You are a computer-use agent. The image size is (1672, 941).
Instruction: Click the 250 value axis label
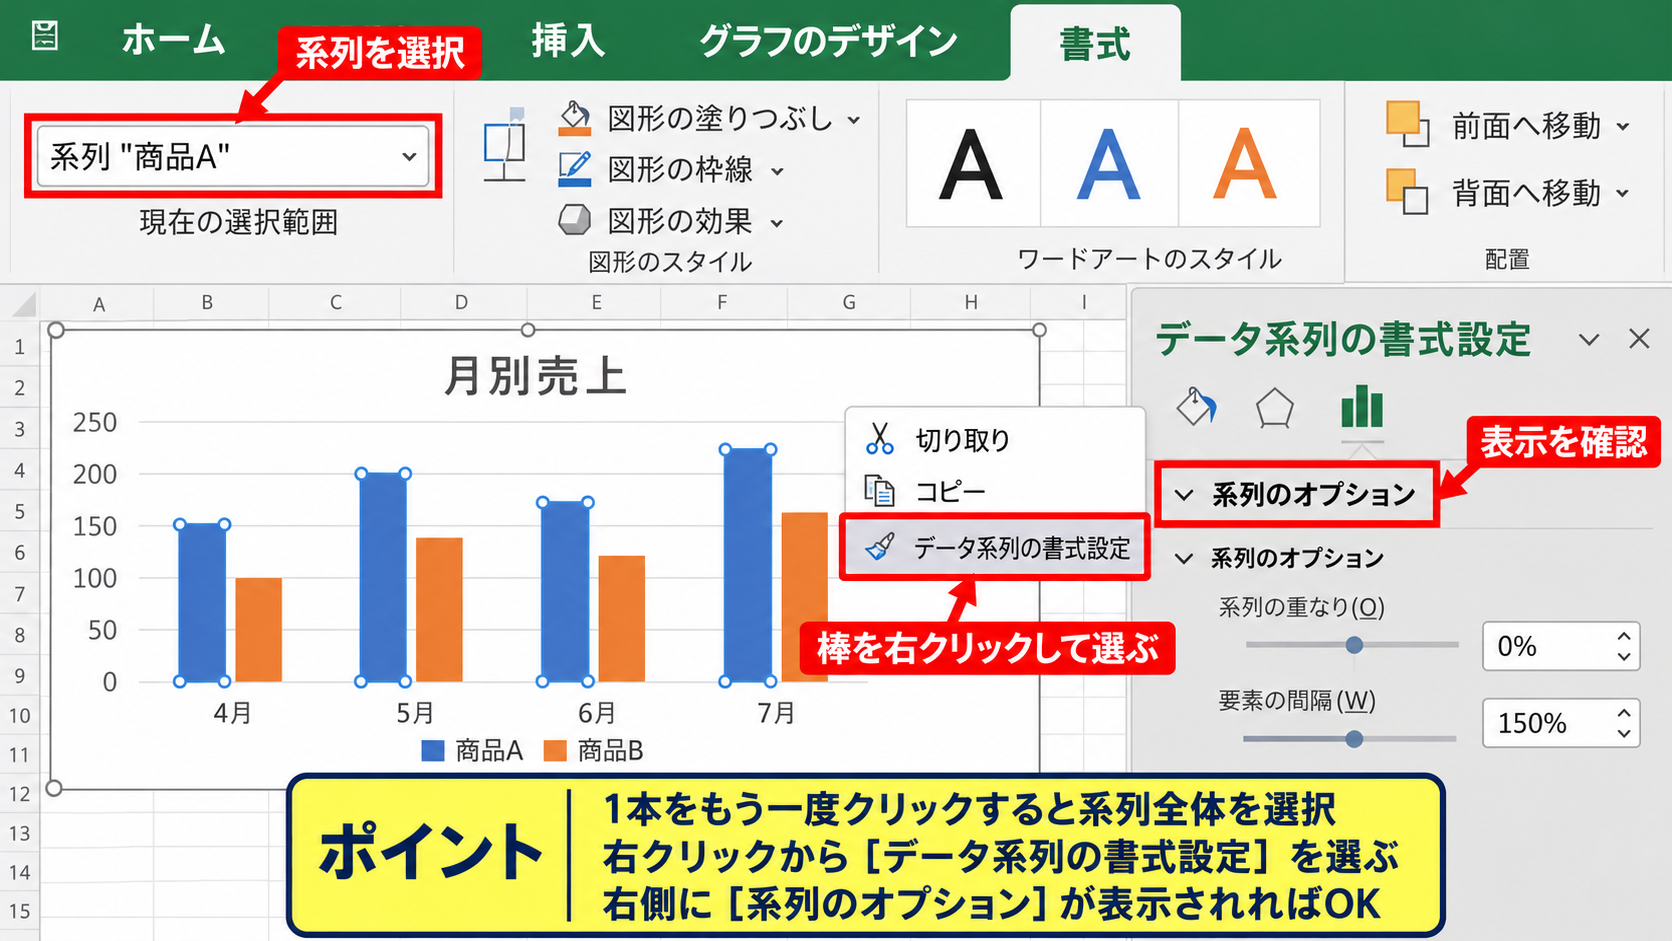click(95, 422)
